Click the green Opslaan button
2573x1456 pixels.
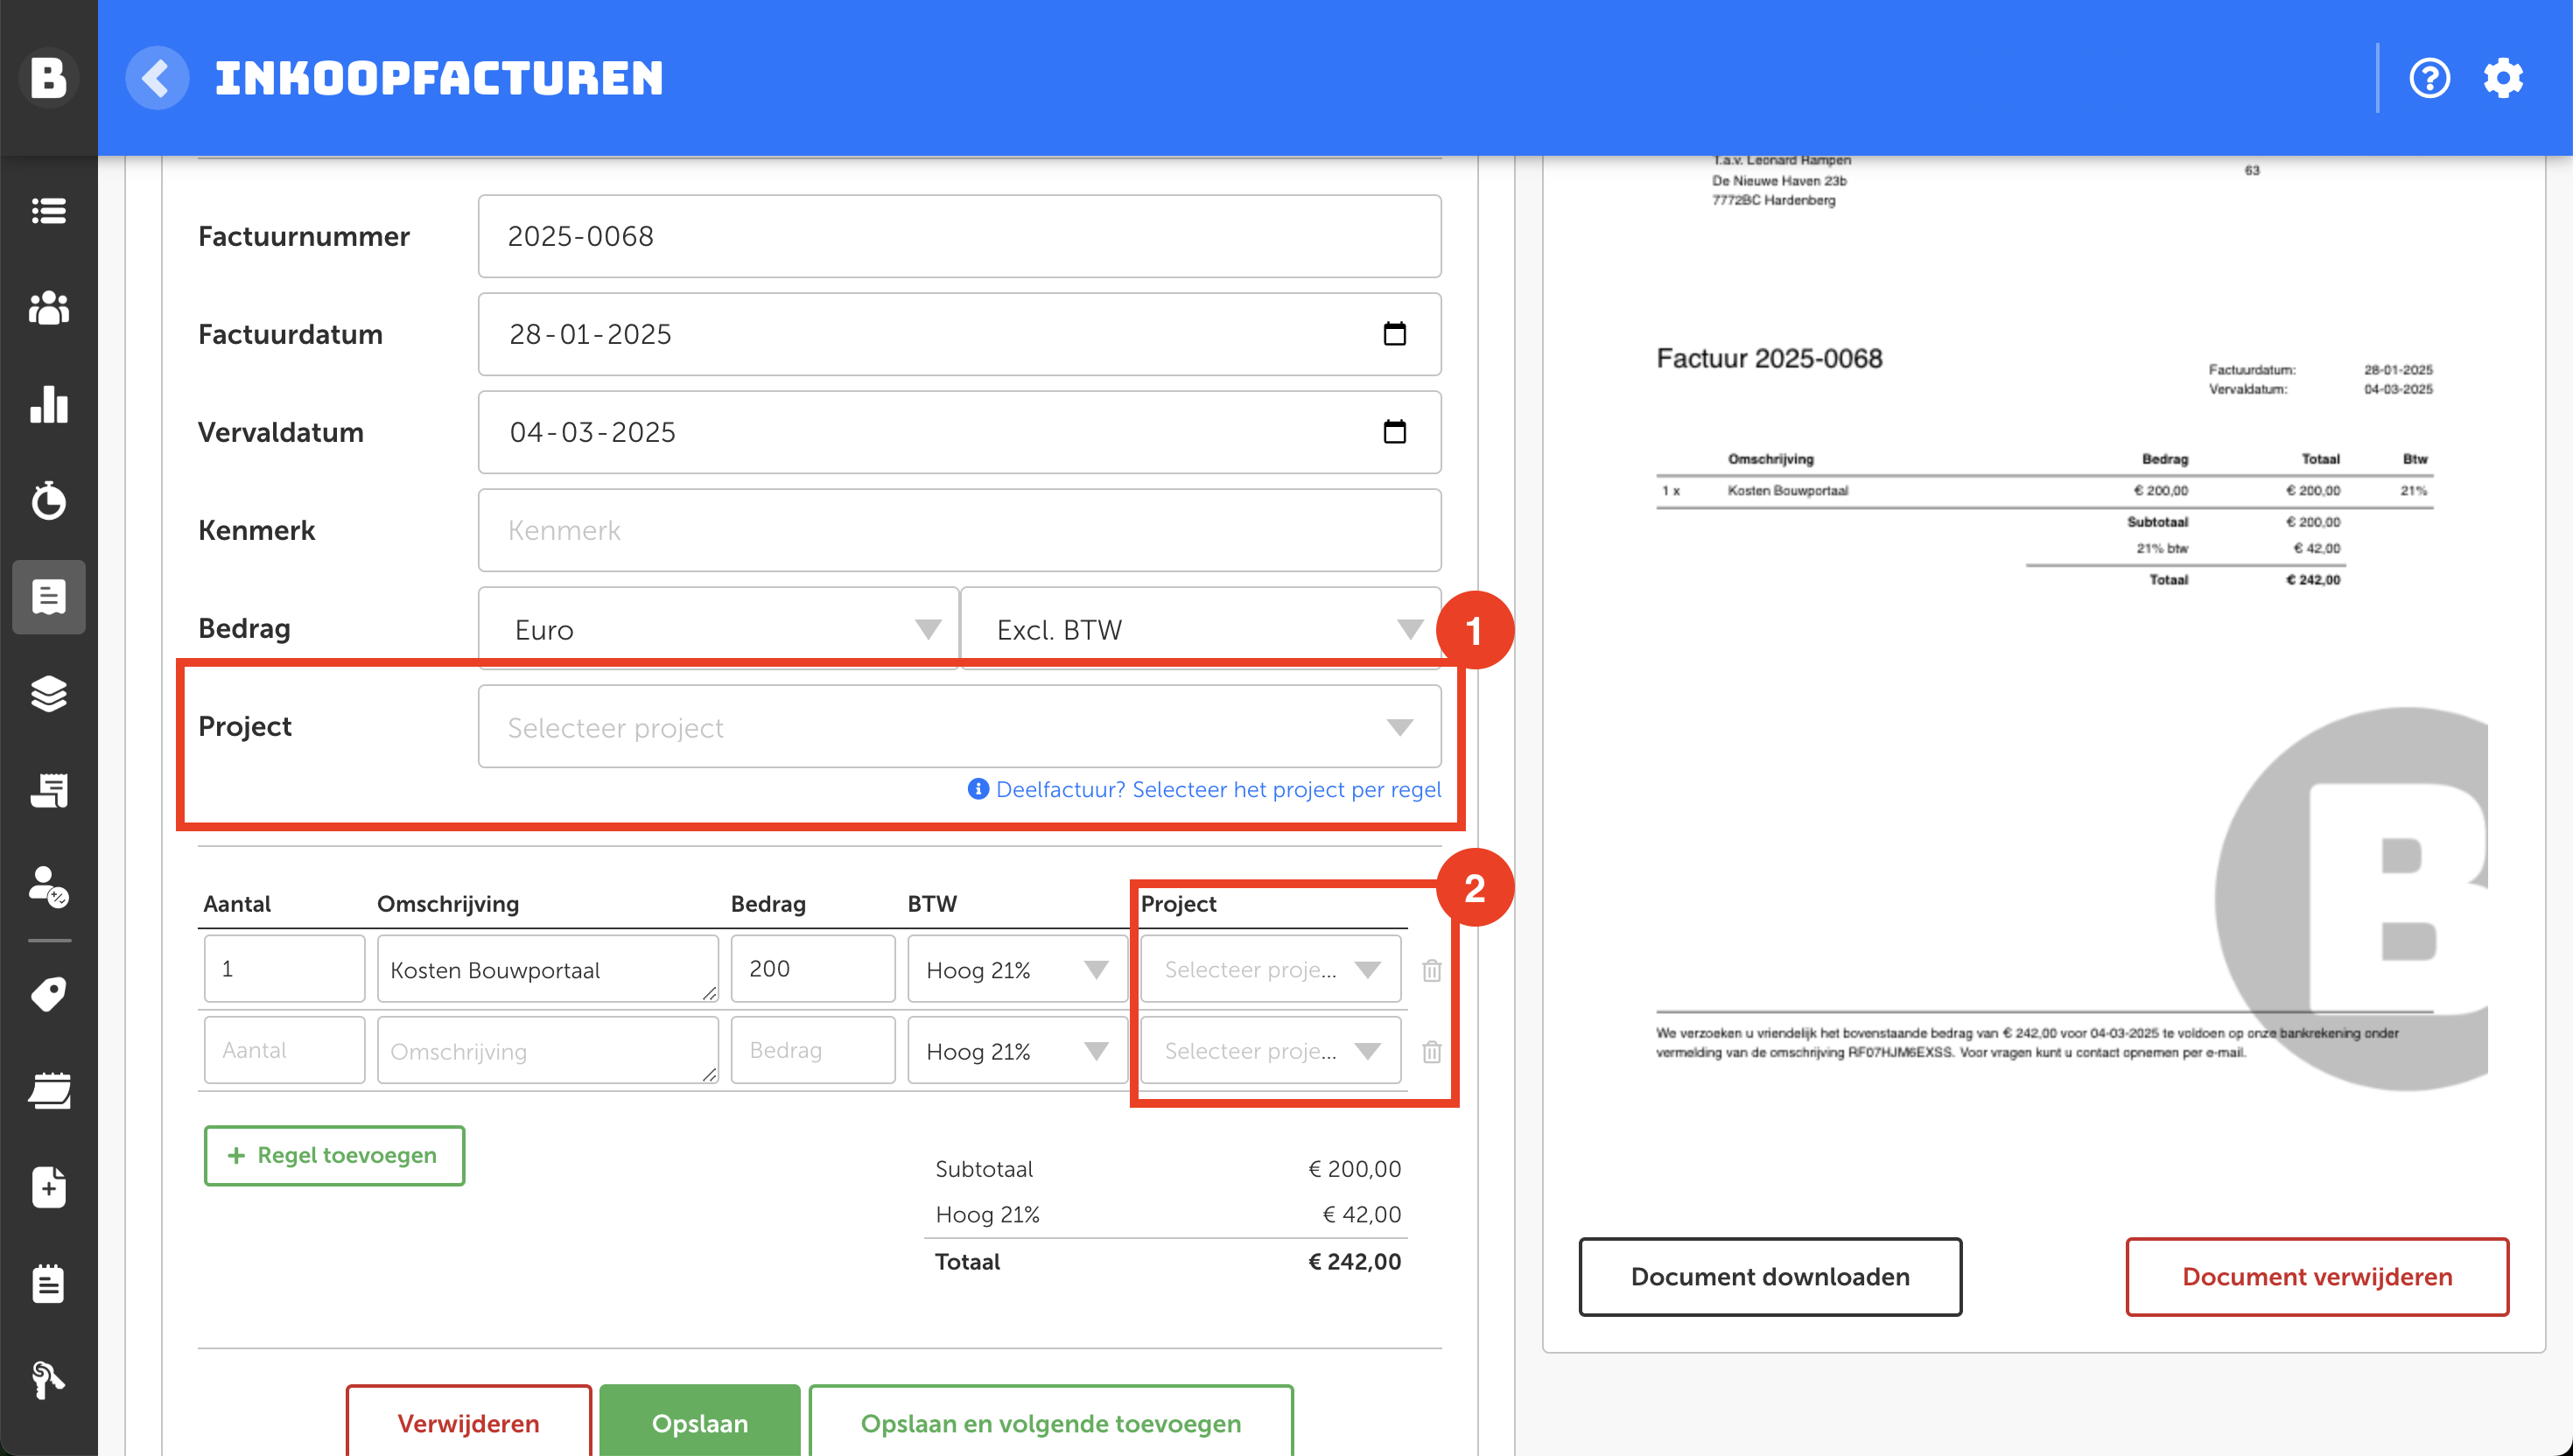click(699, 1422)
